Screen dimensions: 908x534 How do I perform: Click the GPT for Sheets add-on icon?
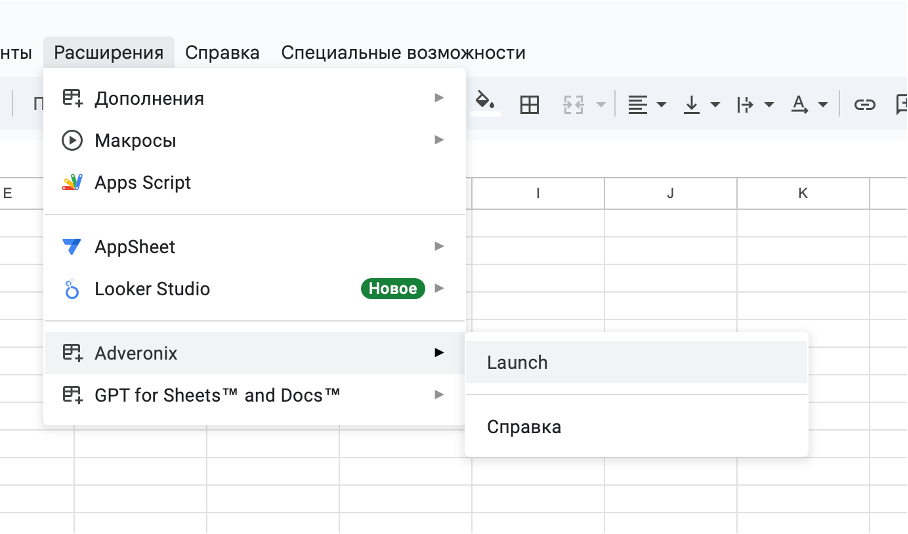click(72, 395)
